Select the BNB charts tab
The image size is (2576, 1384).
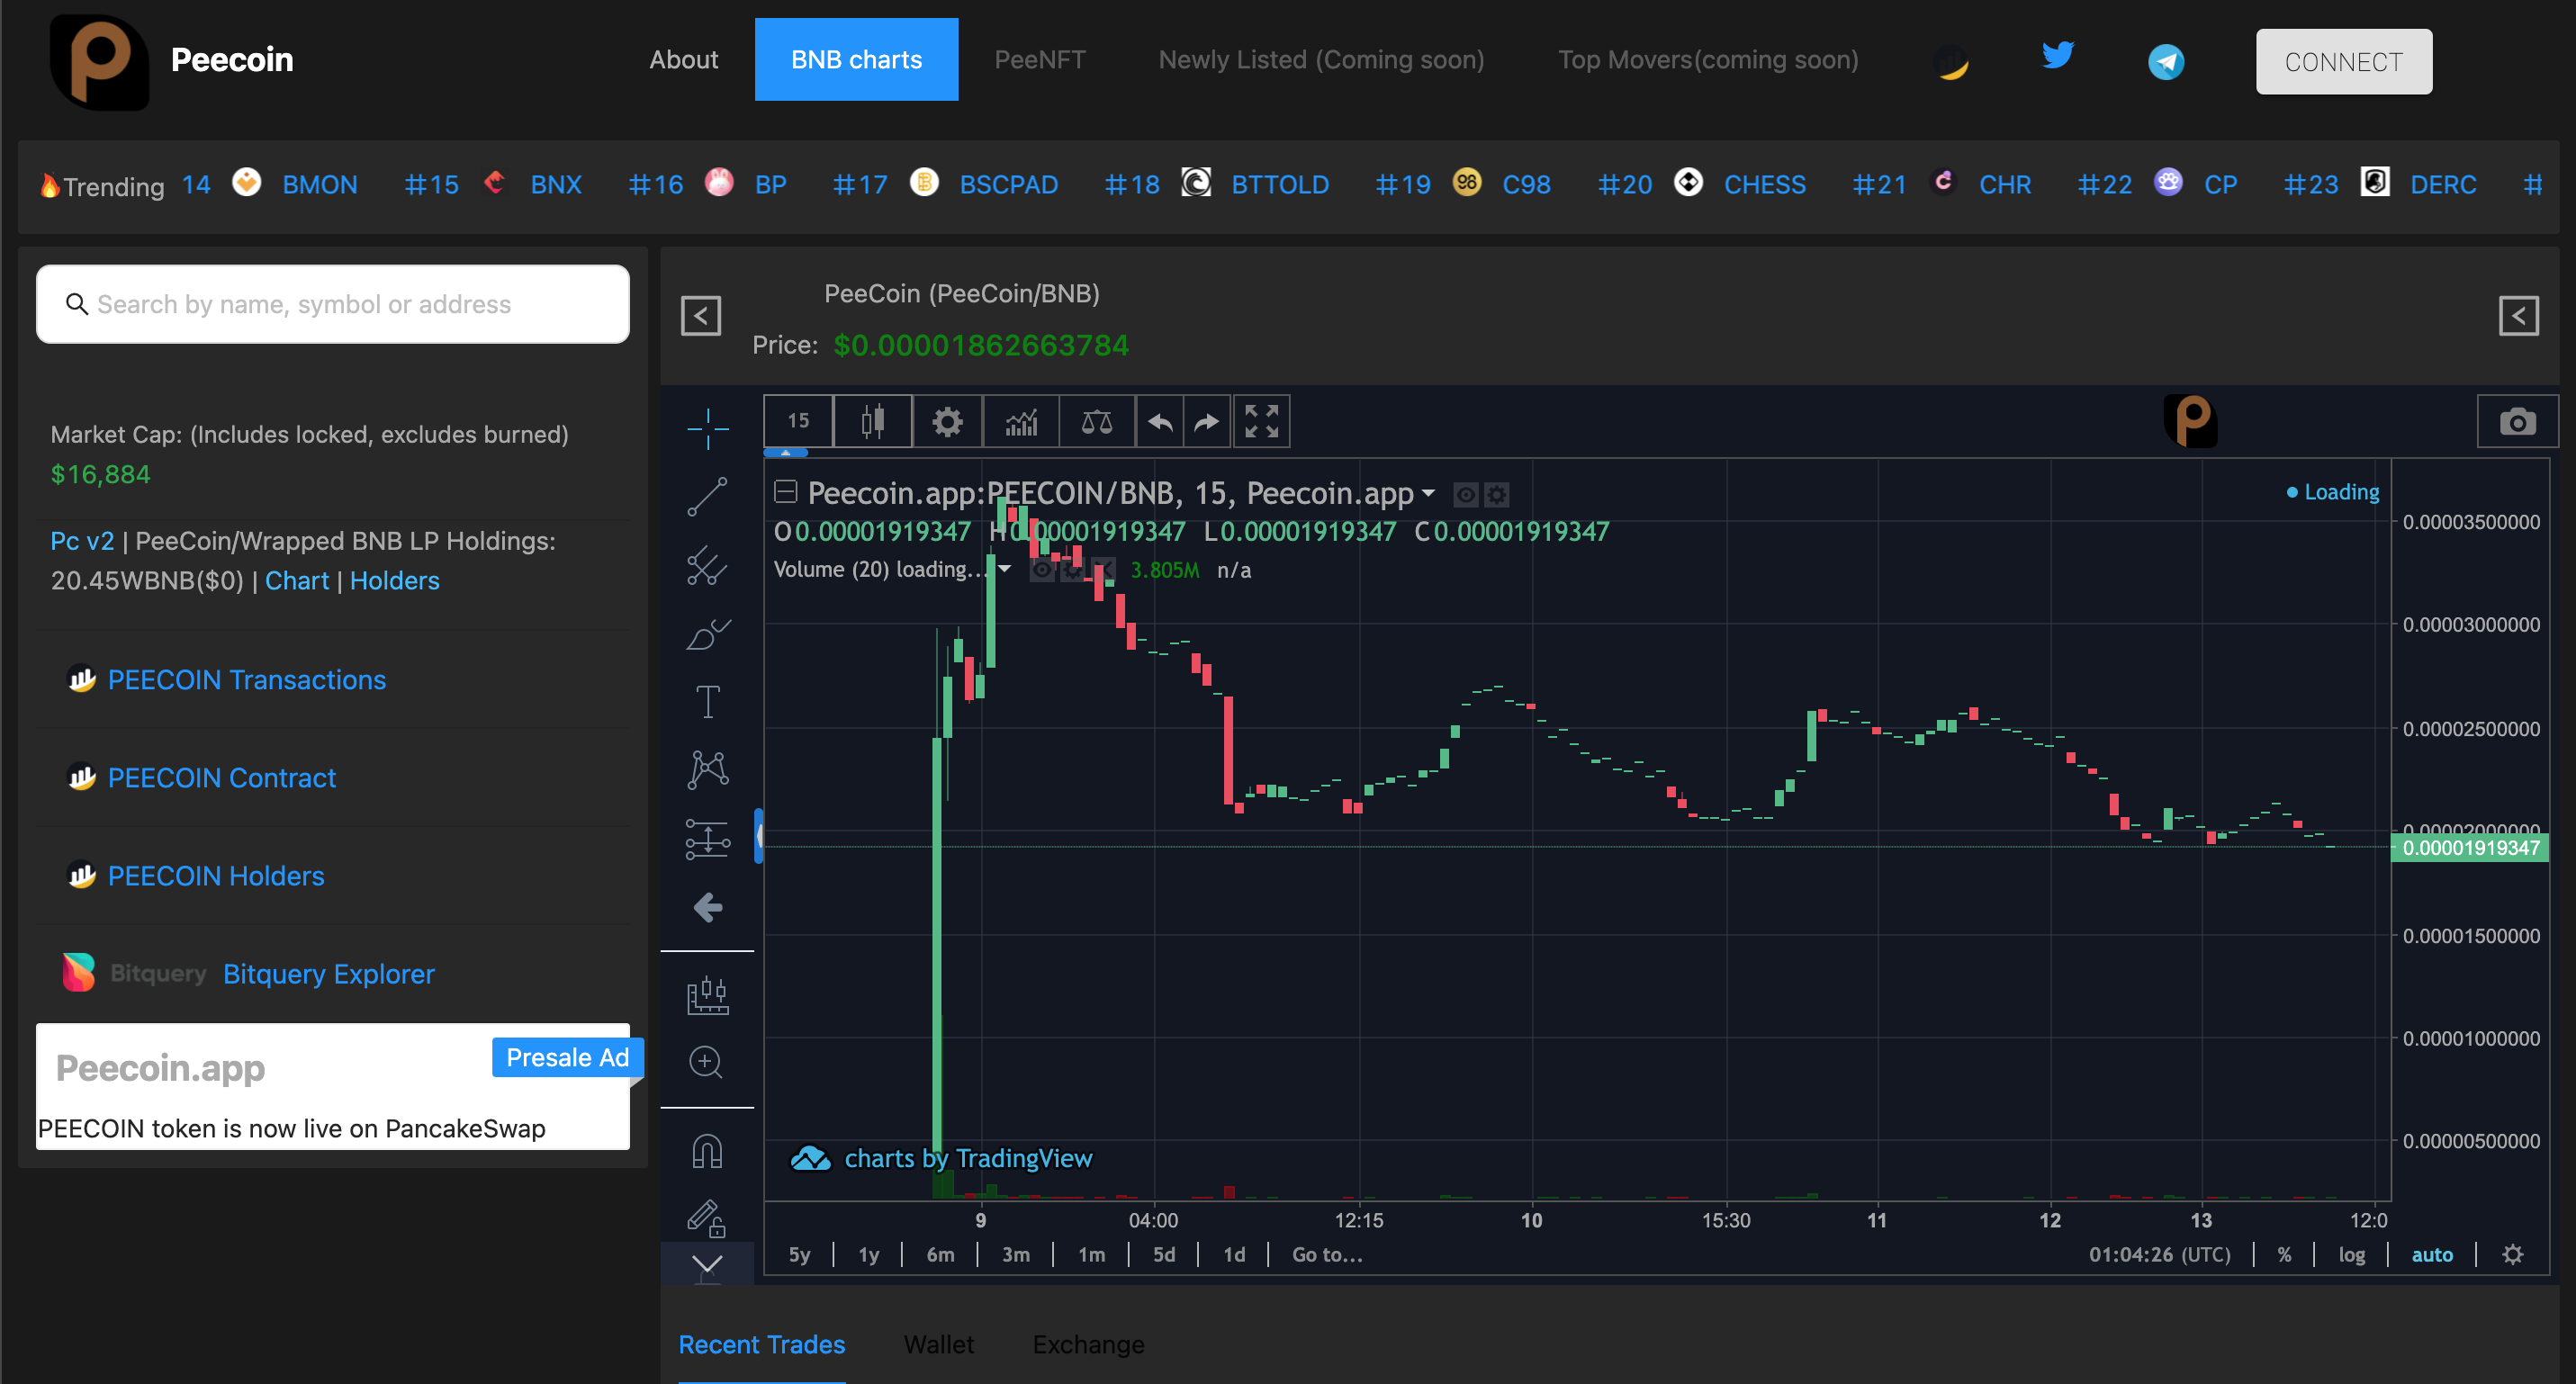click(x=856, y=59)
